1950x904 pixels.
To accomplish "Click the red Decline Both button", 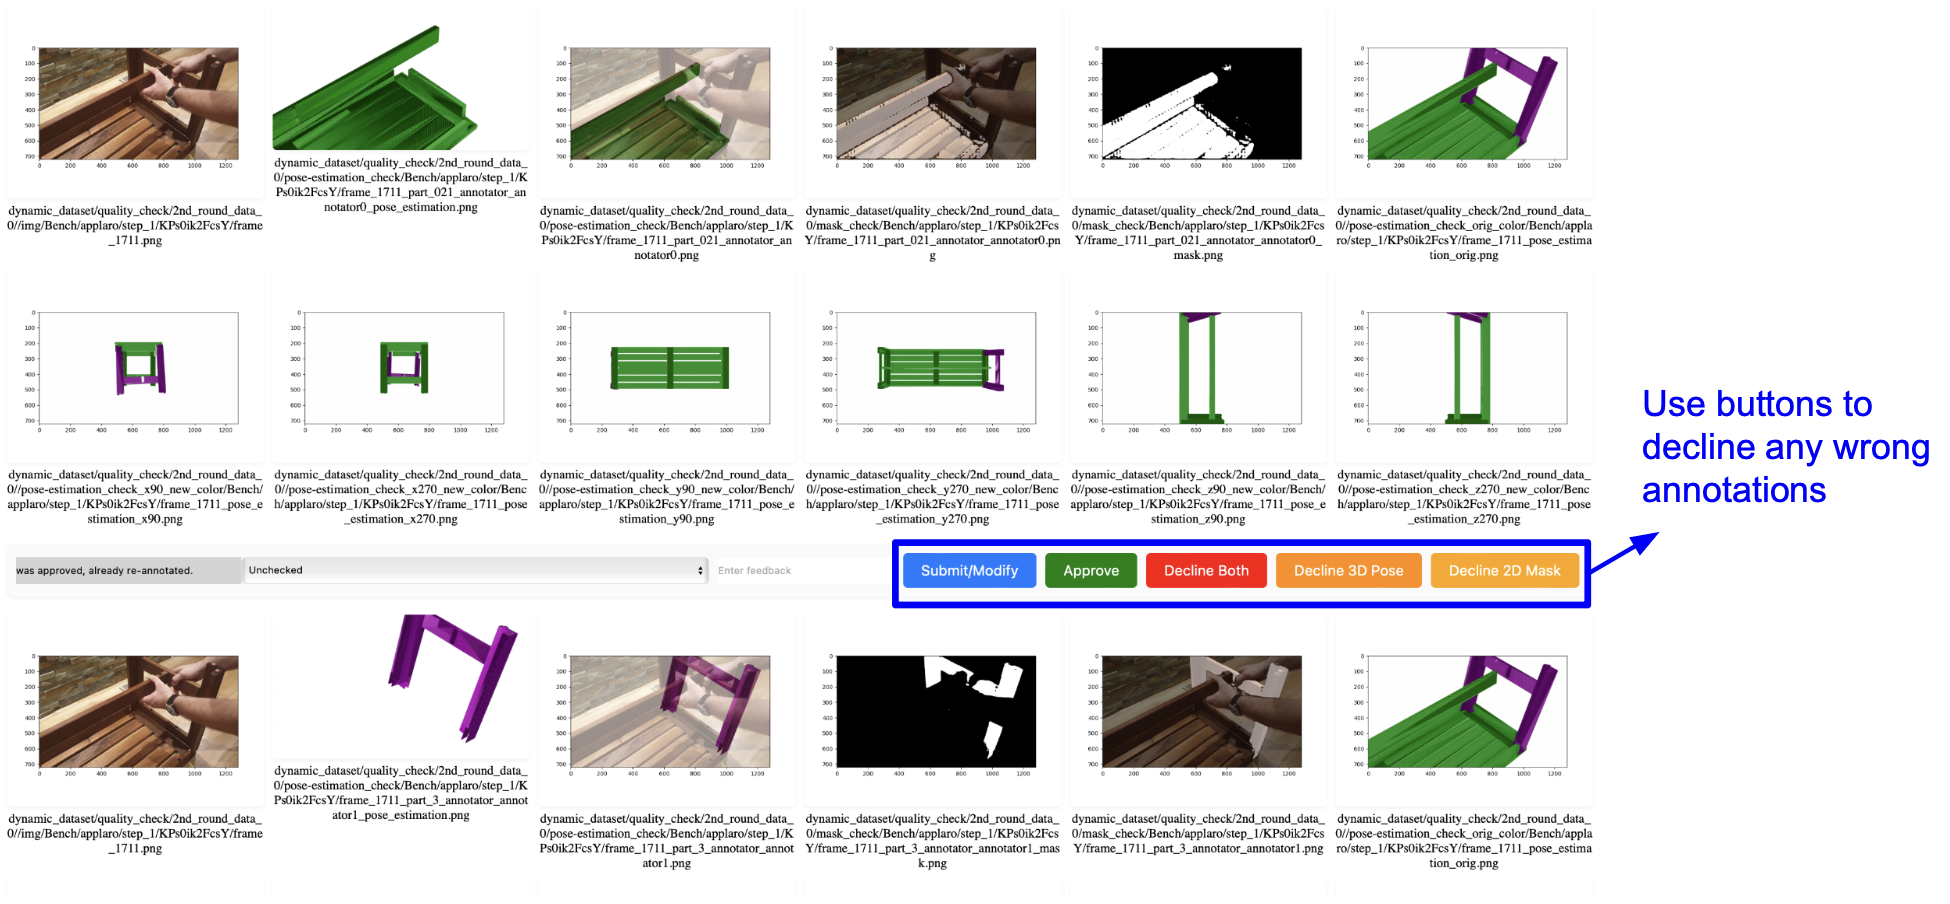I will (1206, 570).
